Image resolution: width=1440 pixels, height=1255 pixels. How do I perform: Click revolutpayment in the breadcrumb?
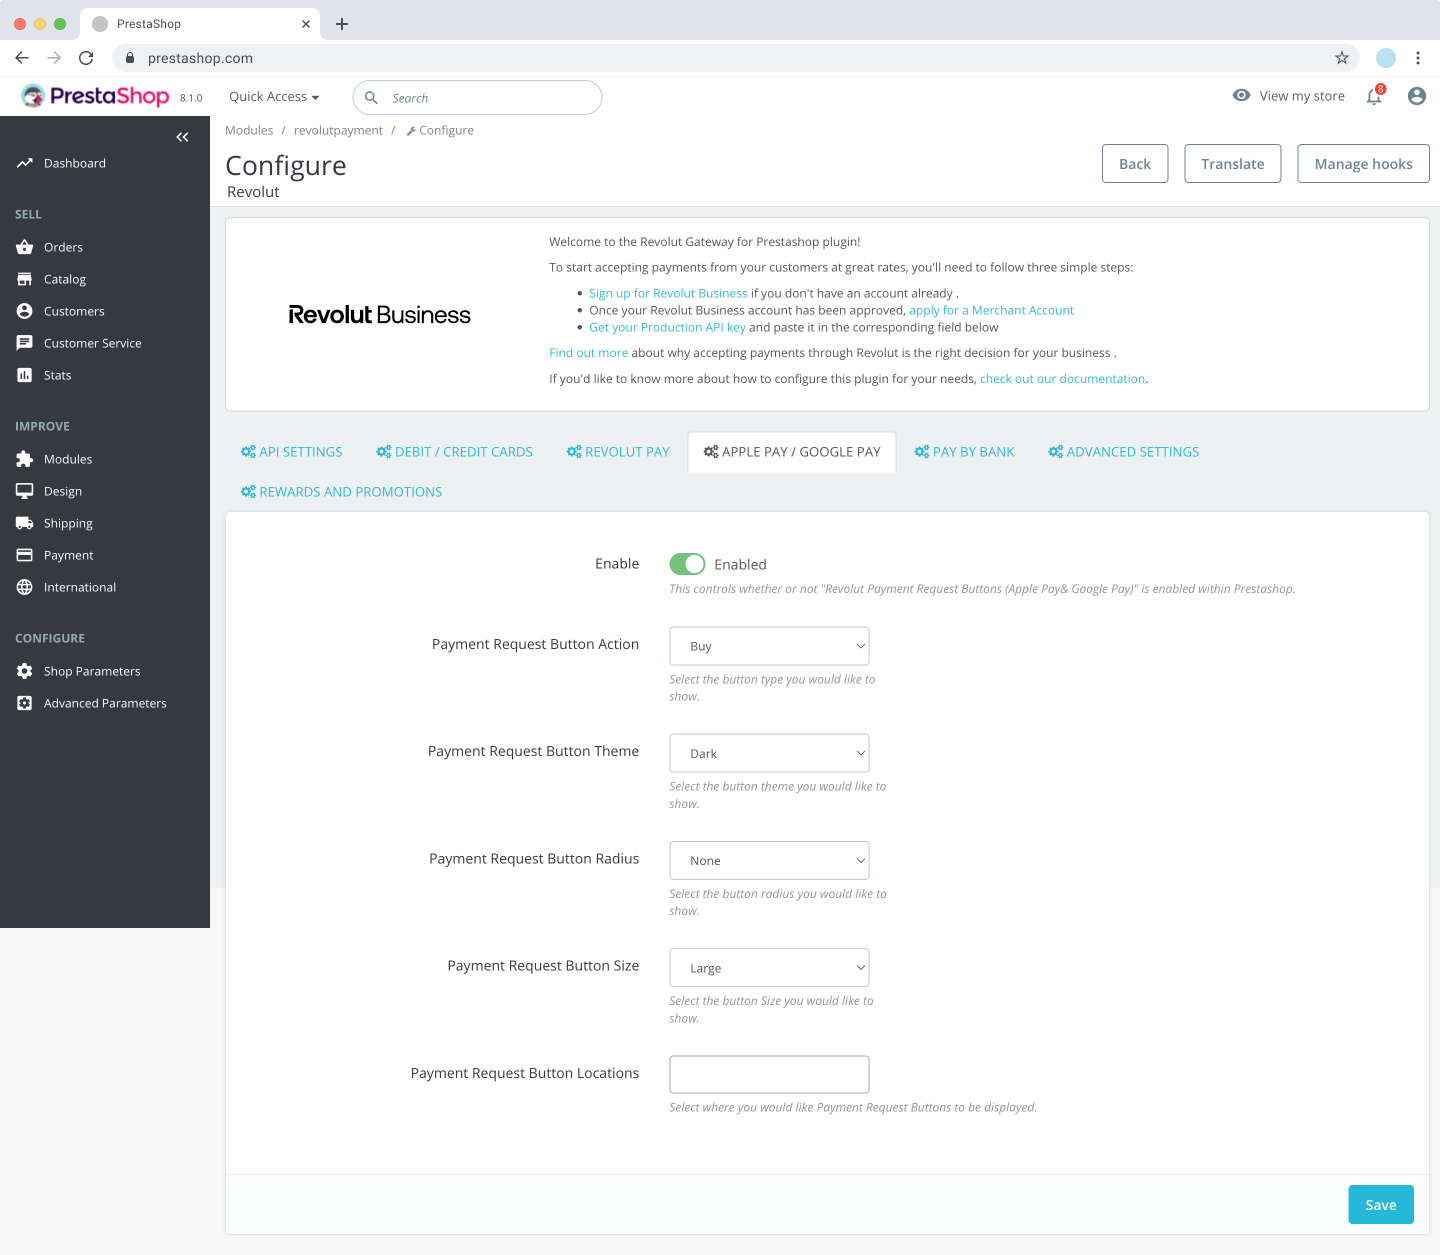(x=338, y=130)
